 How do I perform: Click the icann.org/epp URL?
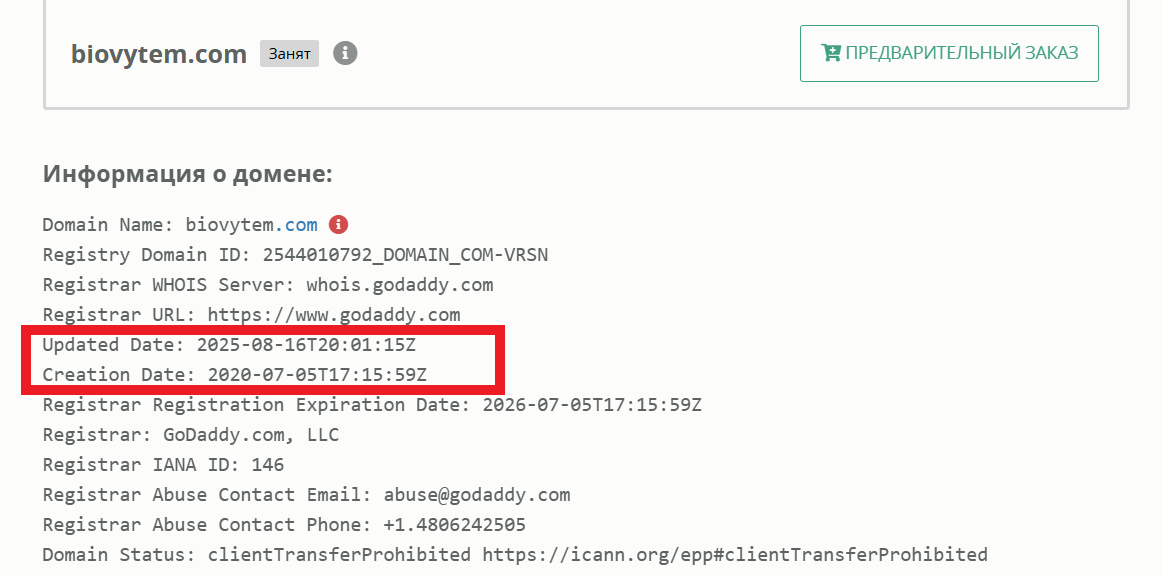coord(735,554)
